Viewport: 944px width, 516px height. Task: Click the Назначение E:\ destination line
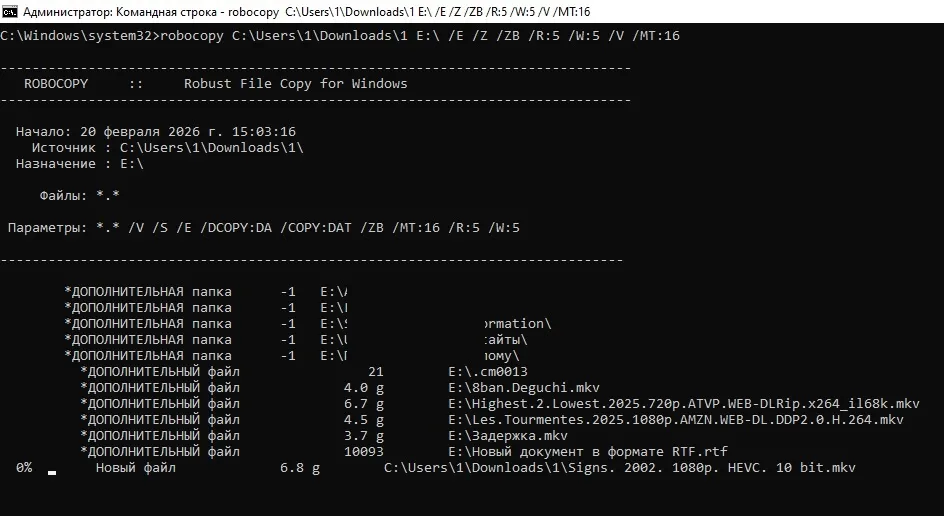point(79,164)
